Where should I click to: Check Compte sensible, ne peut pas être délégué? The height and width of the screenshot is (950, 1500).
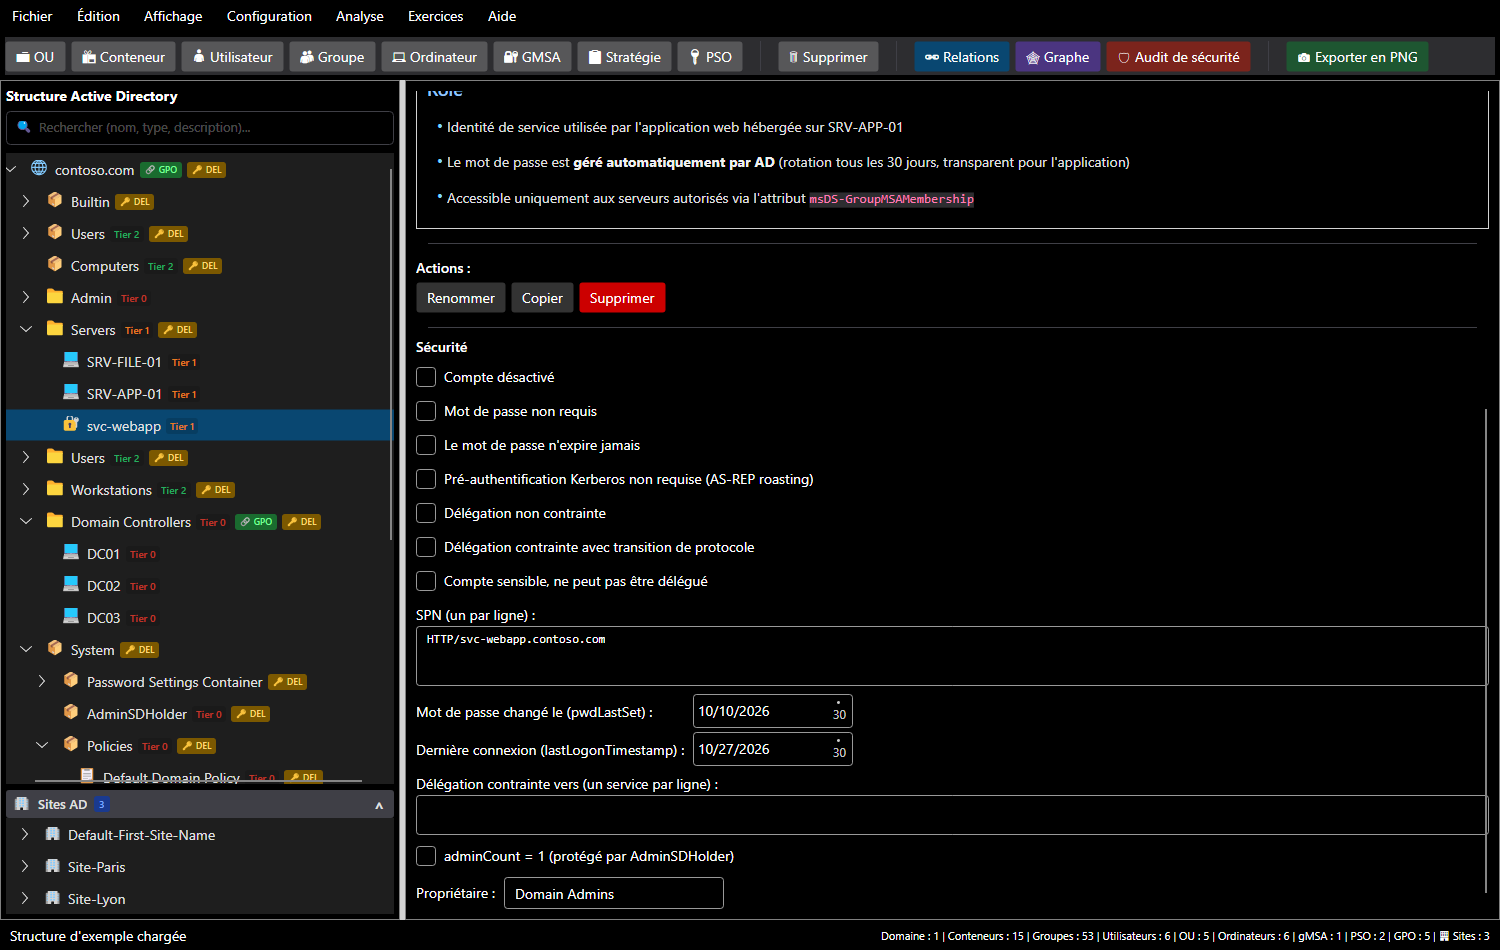[426, 581]
